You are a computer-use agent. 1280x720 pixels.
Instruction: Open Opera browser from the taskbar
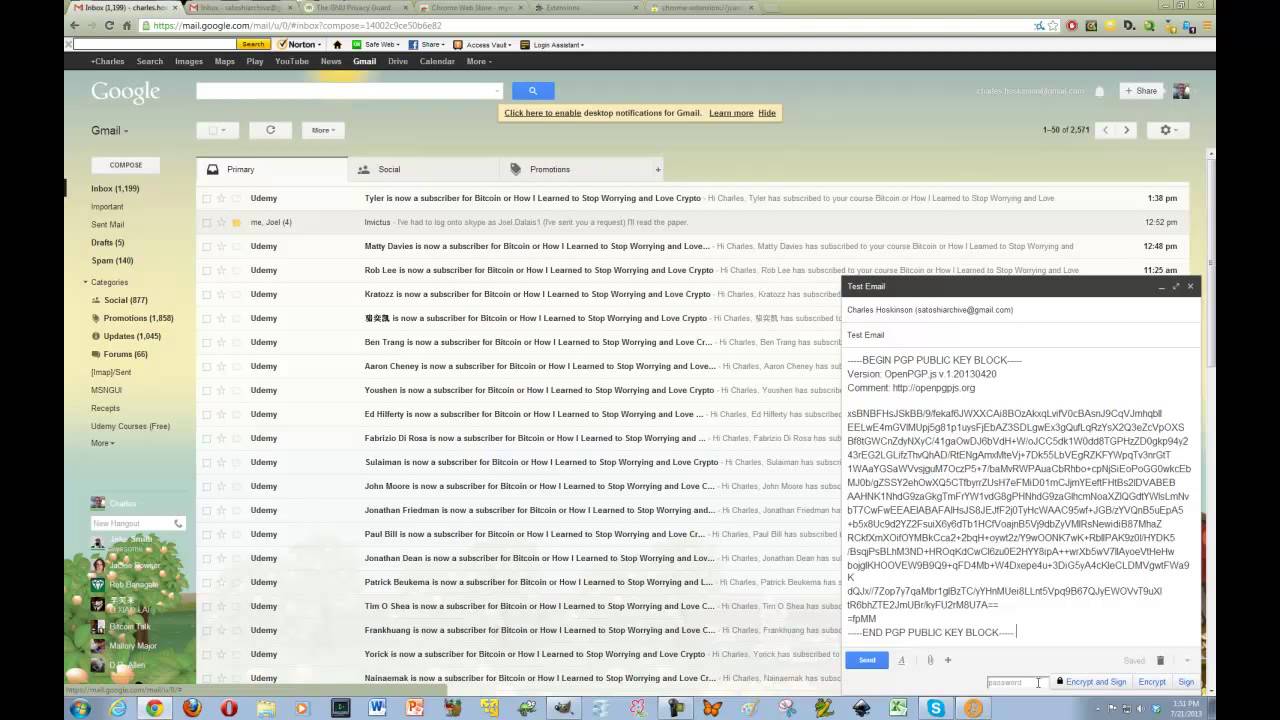[x=229, y=708]
